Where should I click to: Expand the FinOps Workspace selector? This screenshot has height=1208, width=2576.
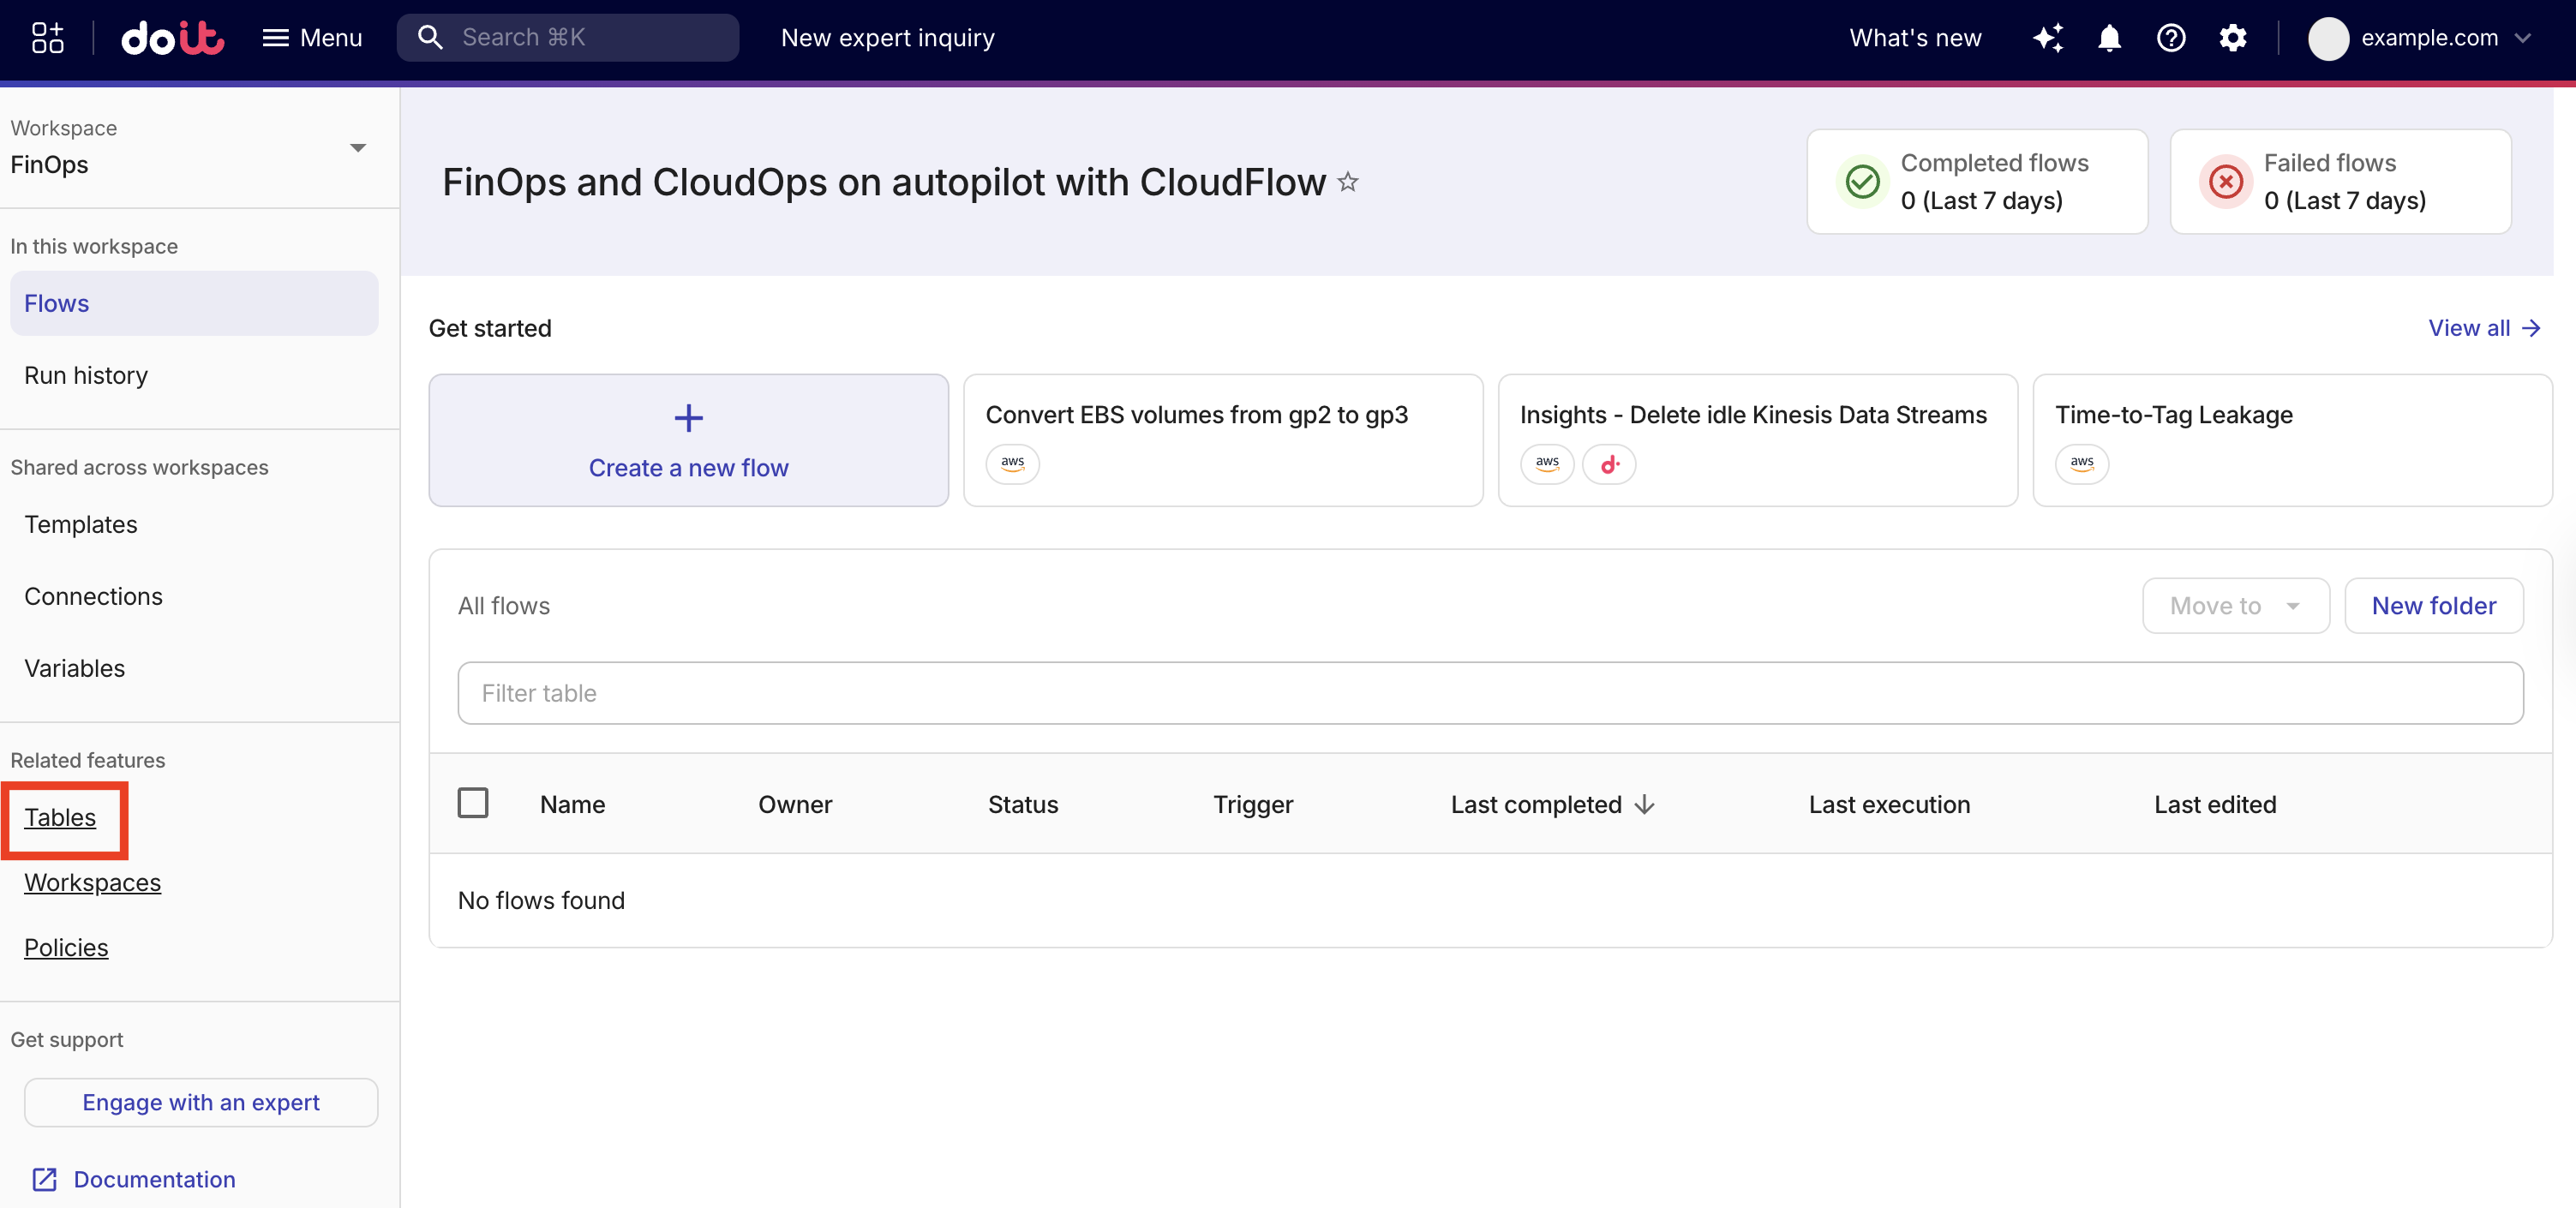[189, 148]
